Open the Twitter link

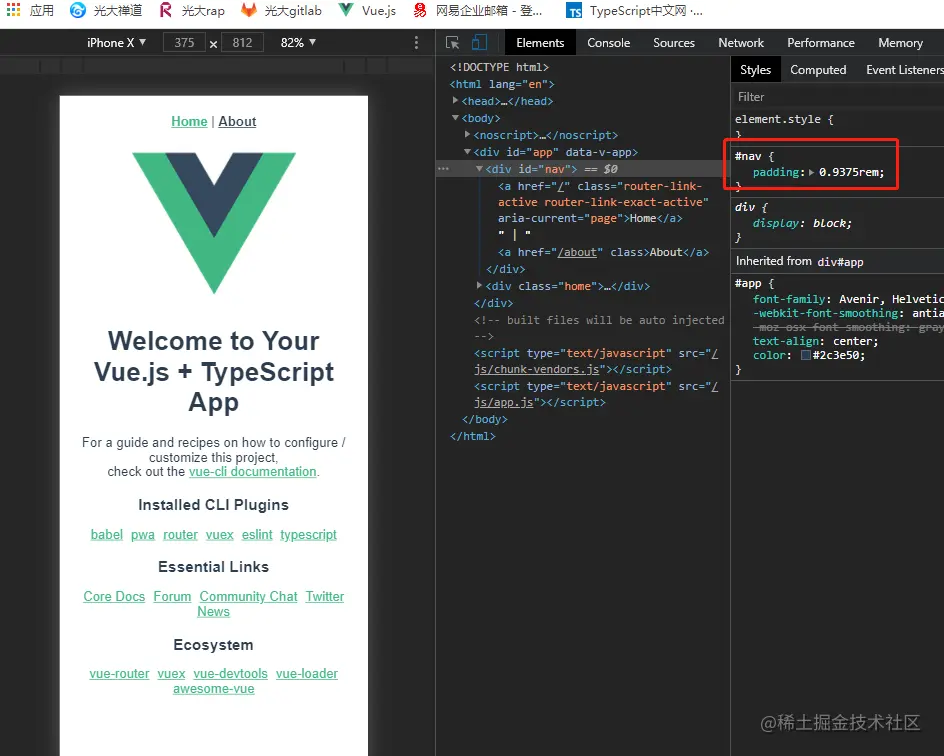(324, 596)
